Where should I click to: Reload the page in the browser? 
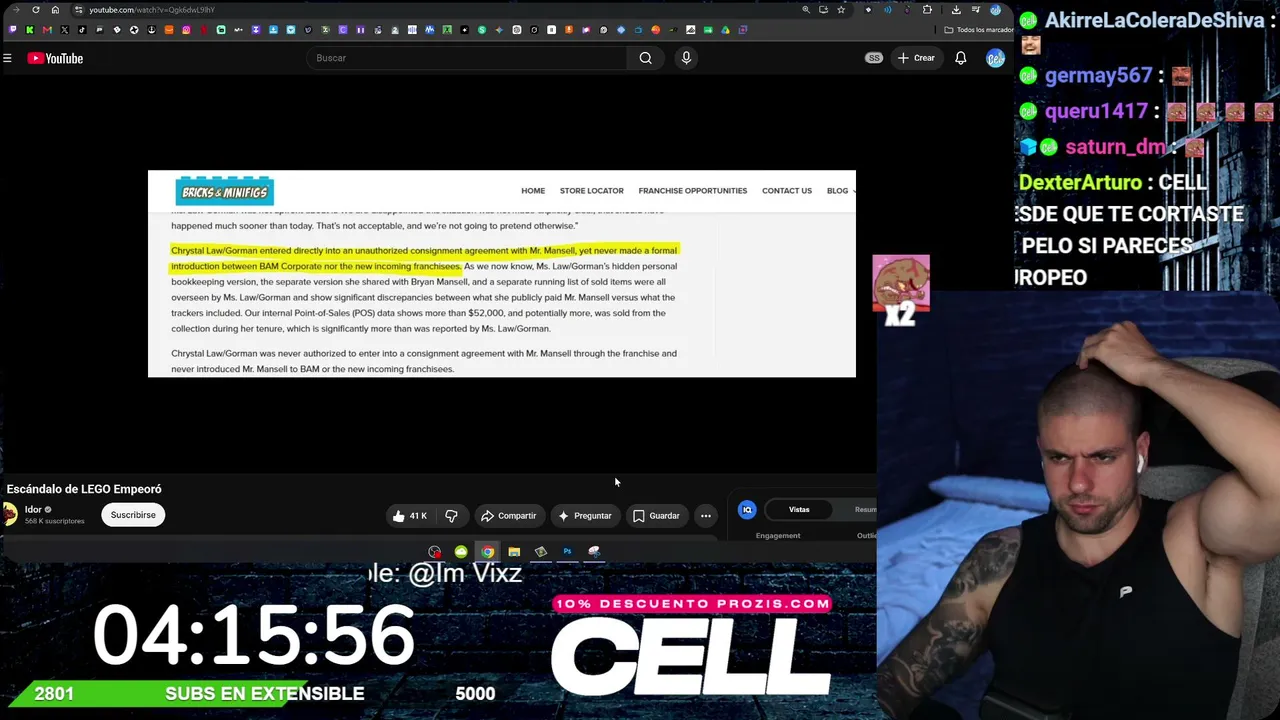click(x=36, y=10)
